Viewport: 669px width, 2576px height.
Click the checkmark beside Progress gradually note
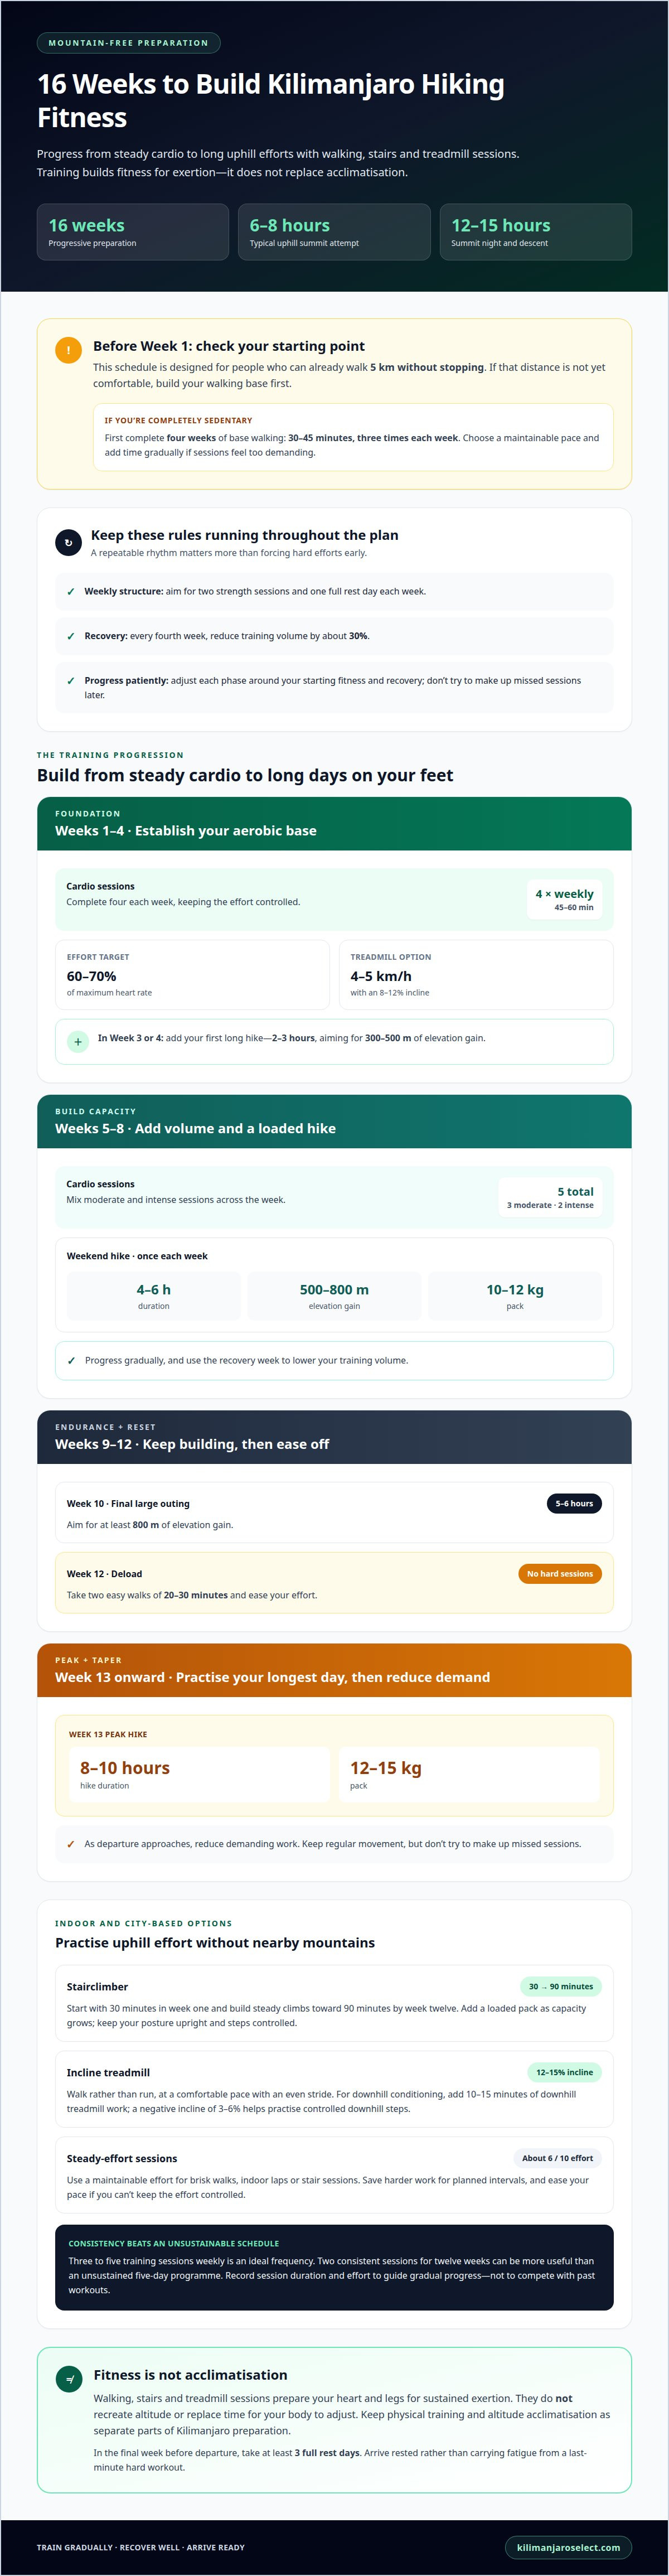71,1361
